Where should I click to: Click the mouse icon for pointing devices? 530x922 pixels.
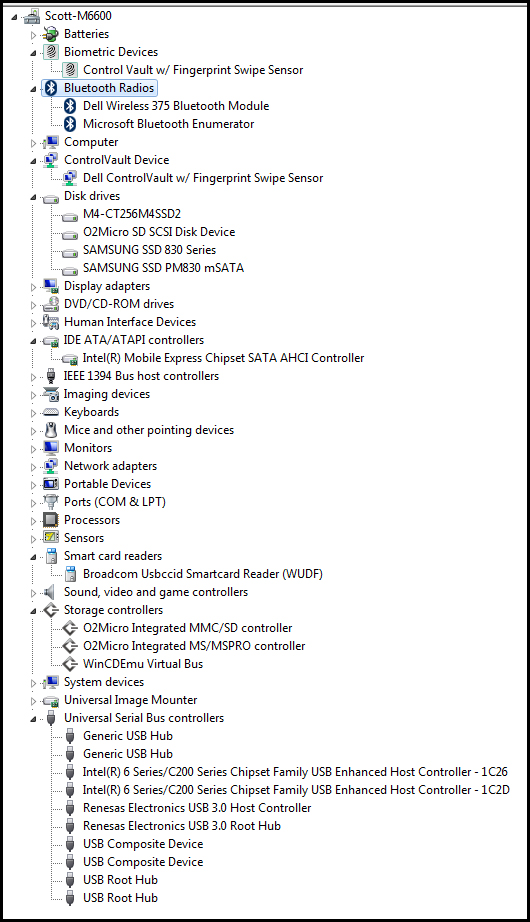[x=51, y=430]
